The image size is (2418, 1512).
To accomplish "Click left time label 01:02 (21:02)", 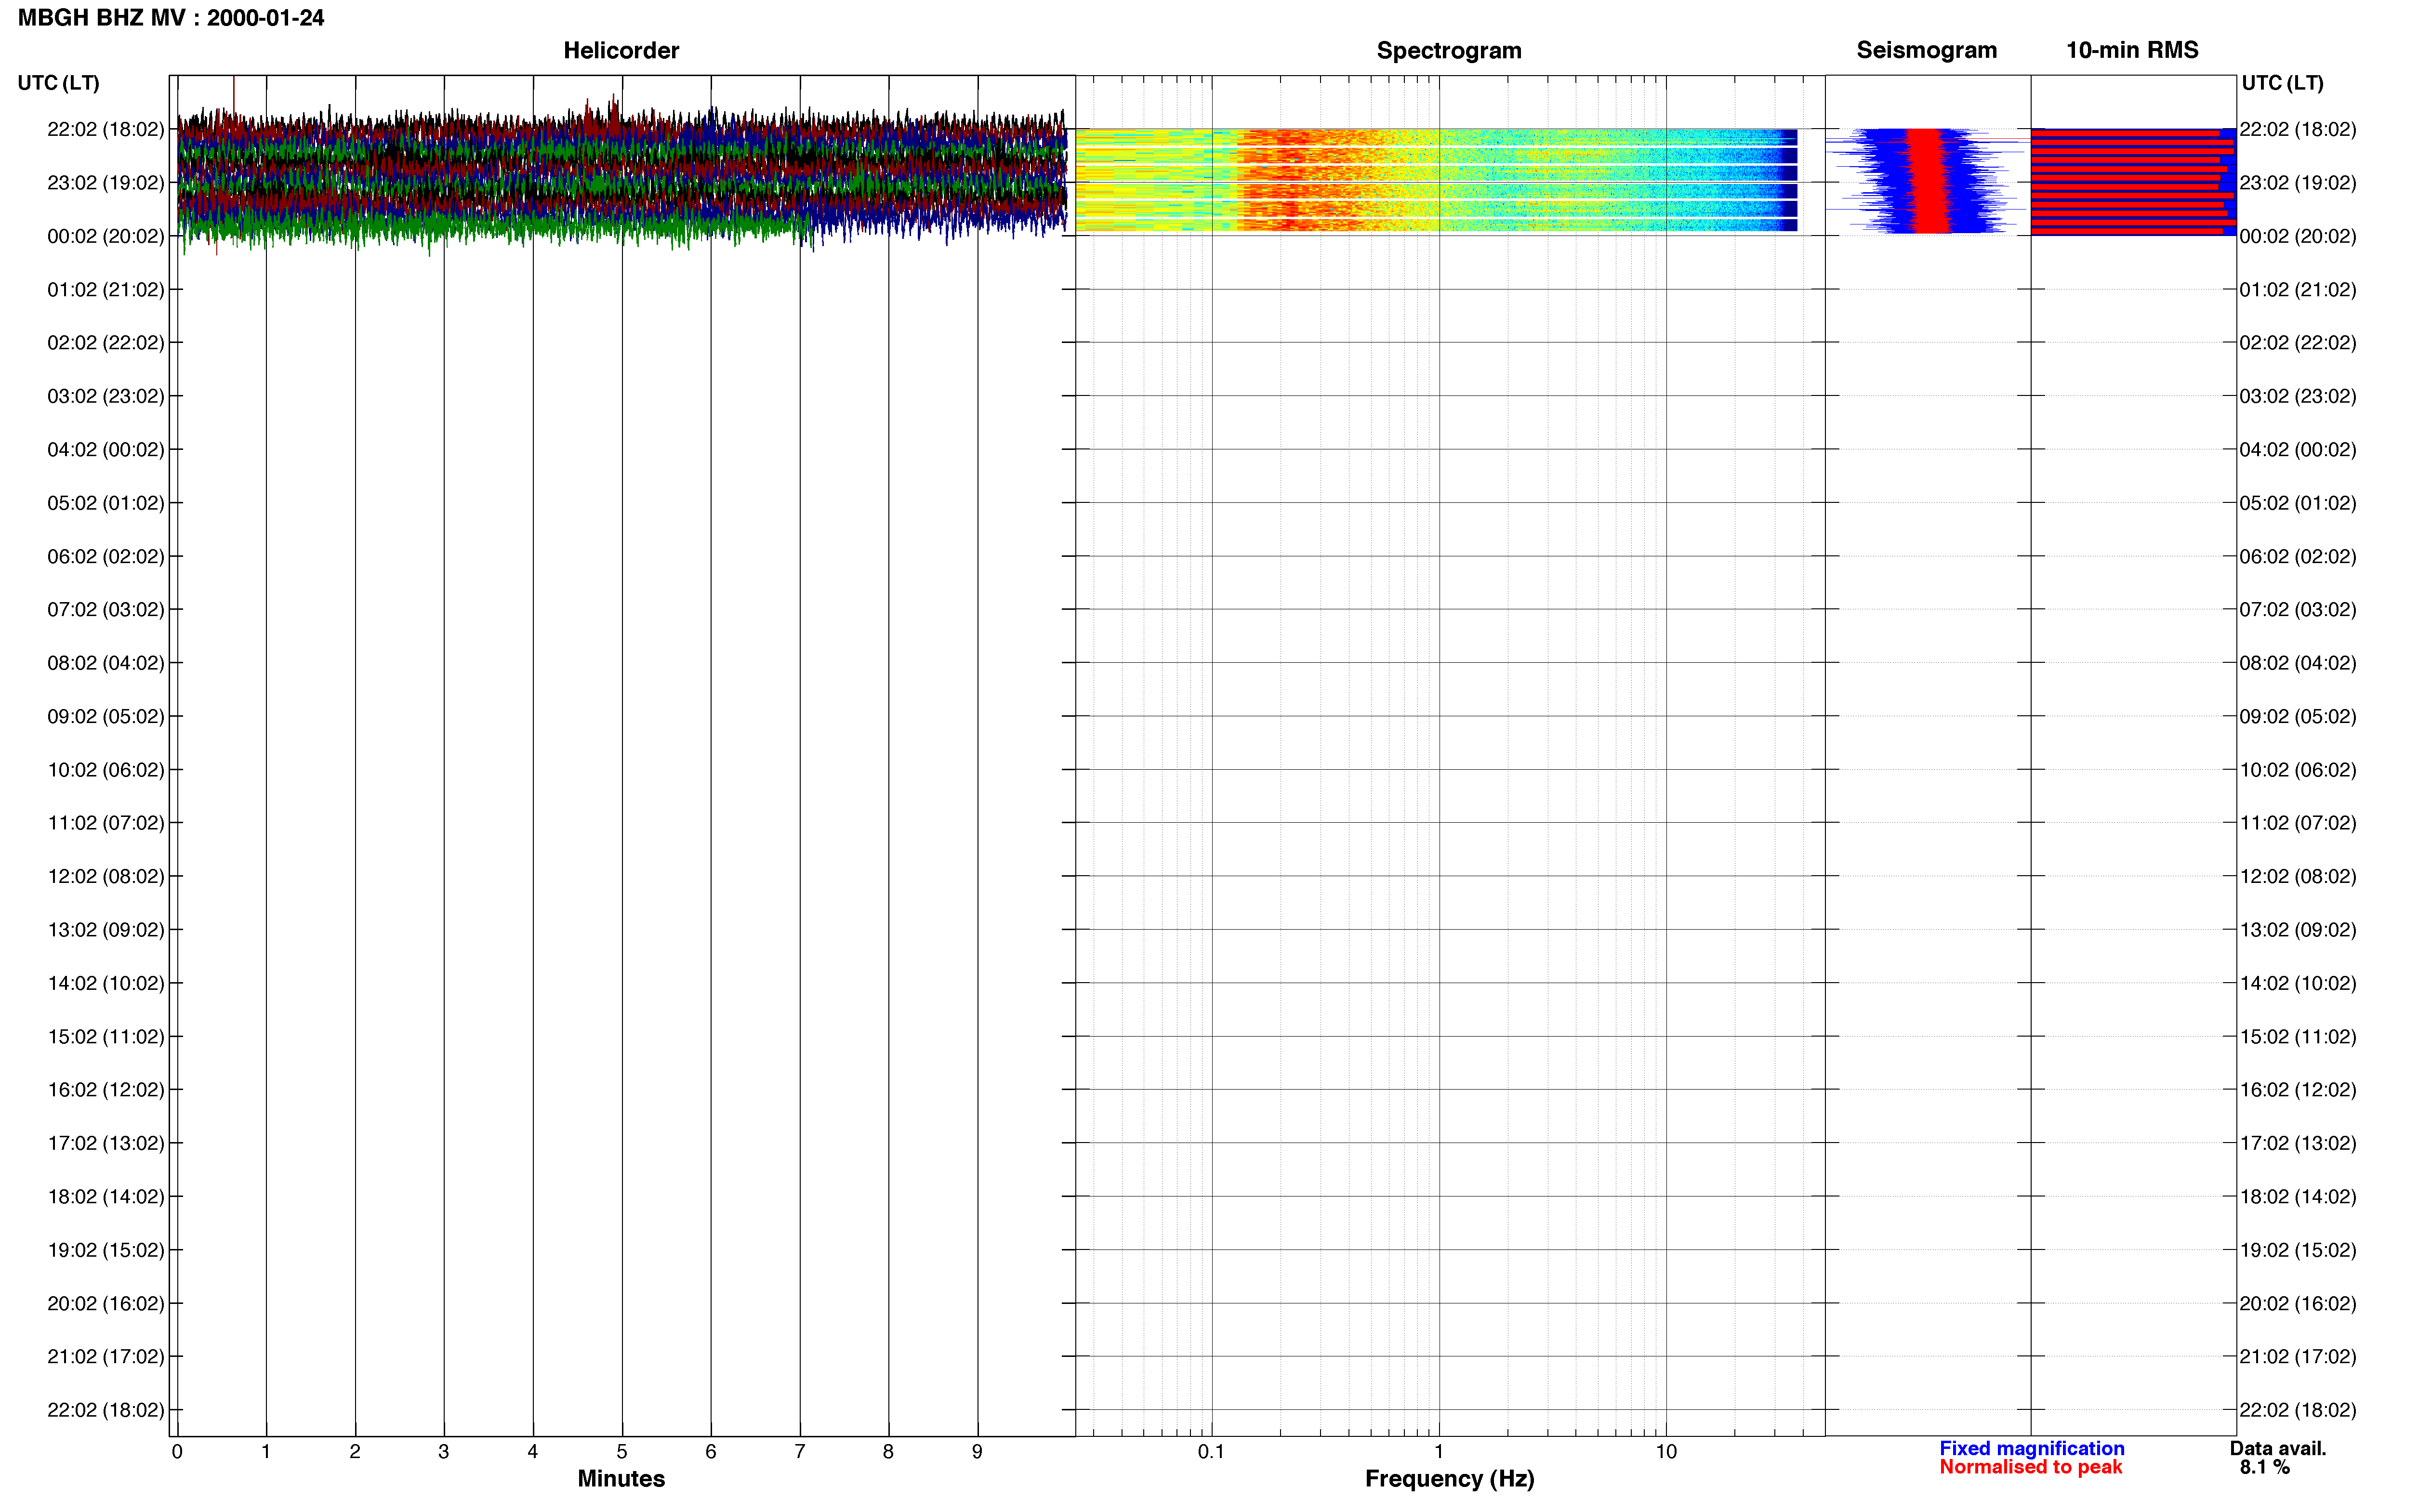I will [x=106, y=290].
